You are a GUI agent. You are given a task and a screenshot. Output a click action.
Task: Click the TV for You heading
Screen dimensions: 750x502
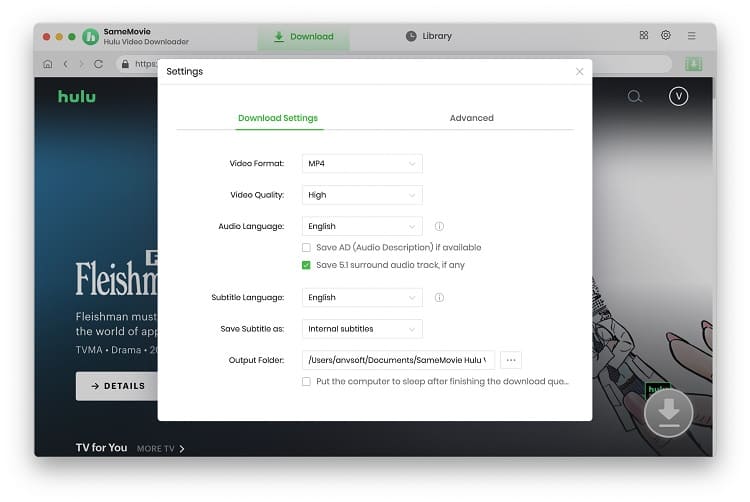click(101, 447)
